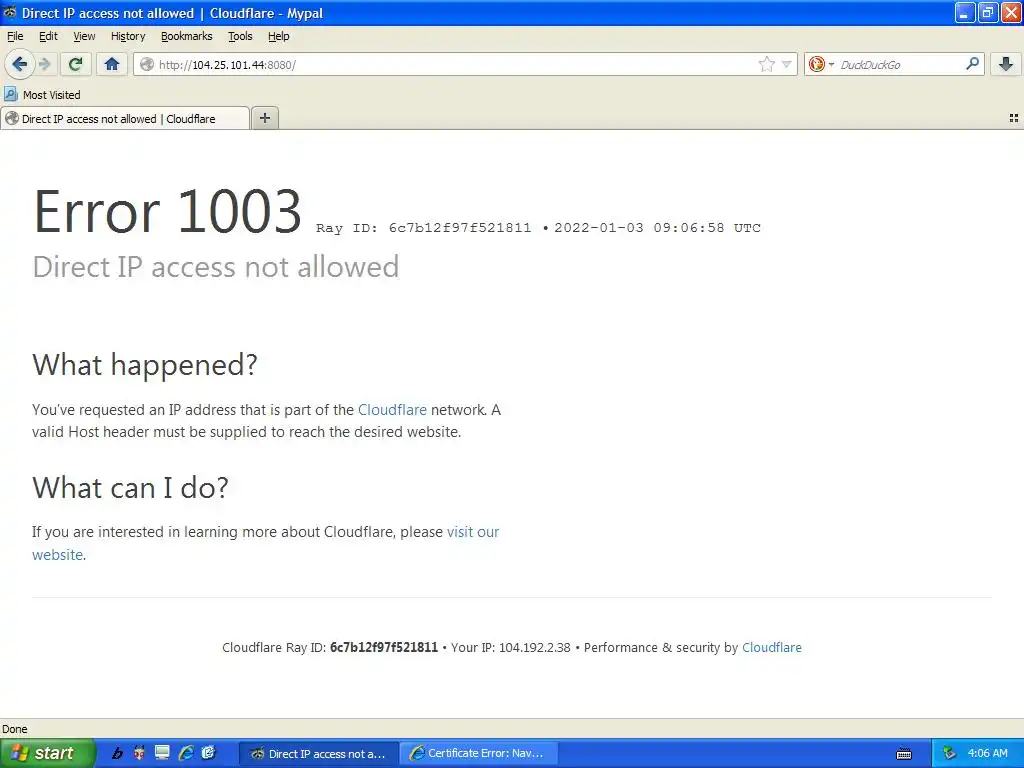Viewport: 1024px width, 768px height.
Task: Open the View menu
Action: [x=84, y=36]
